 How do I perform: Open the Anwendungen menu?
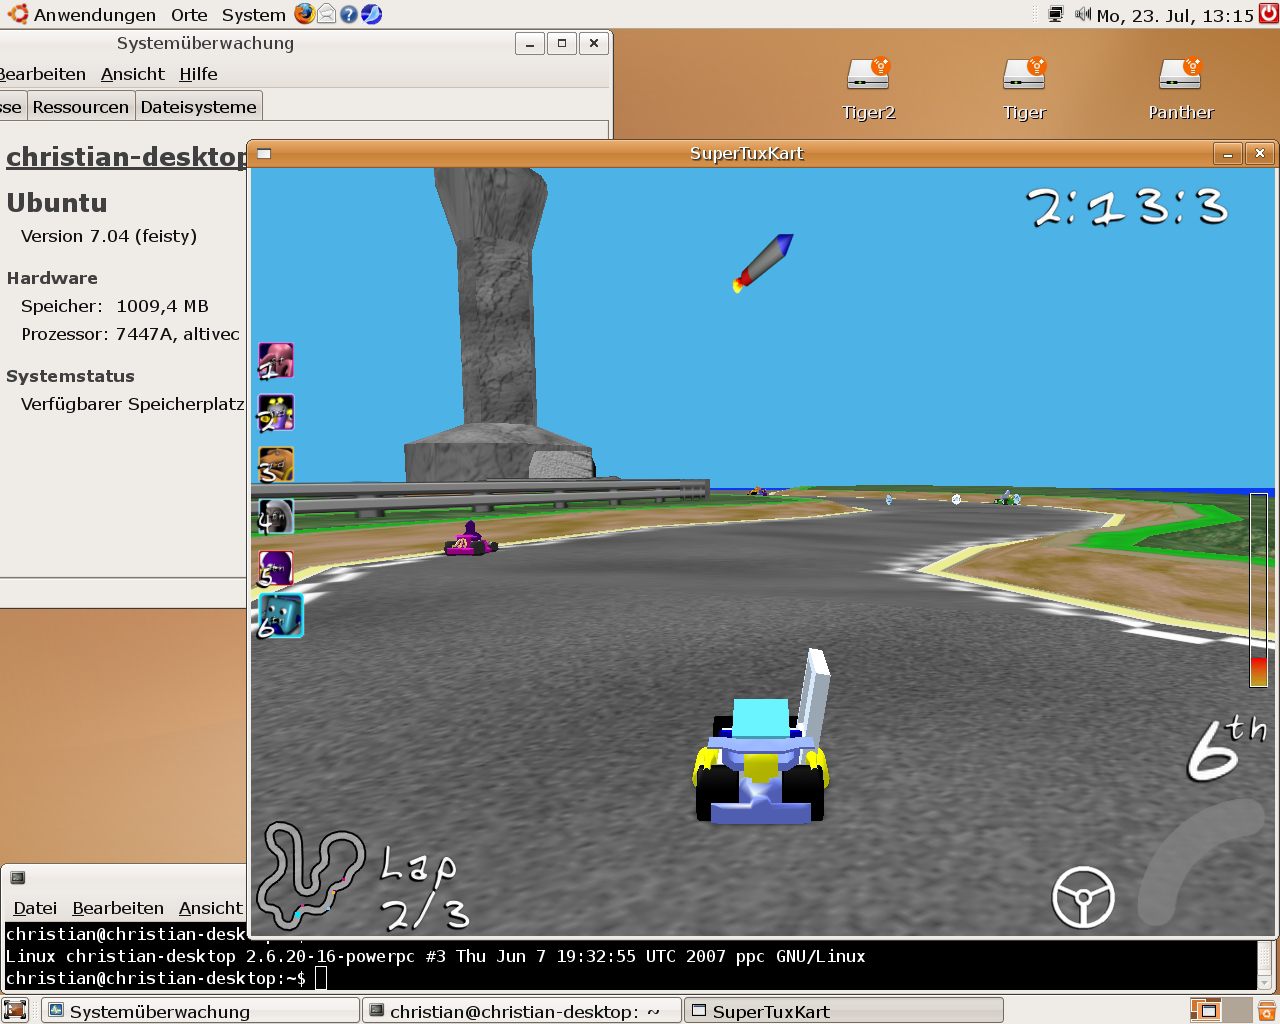click(94, 15)
